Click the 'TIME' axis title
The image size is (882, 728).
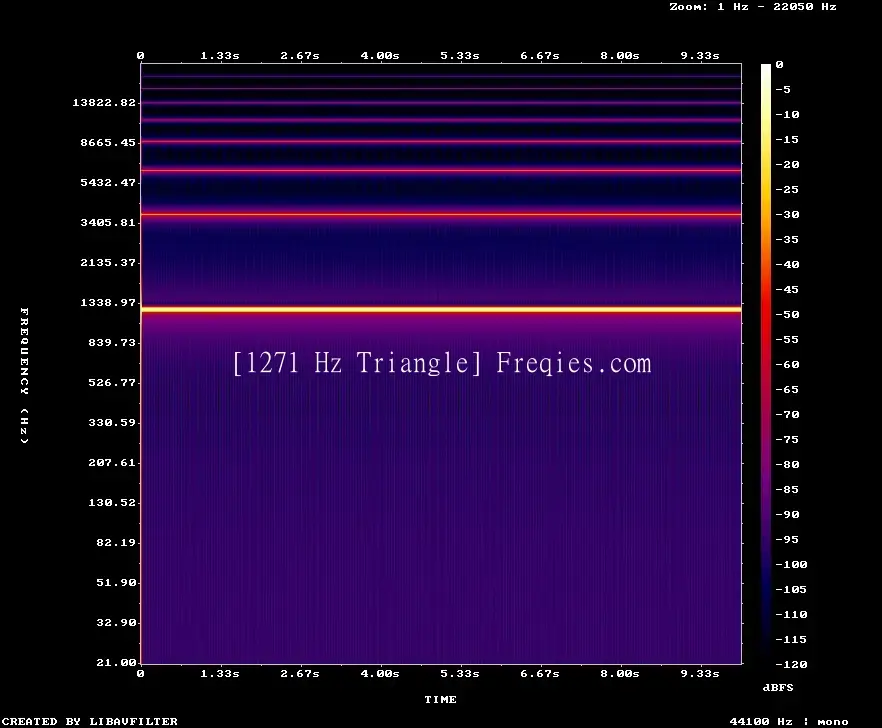click(x=440, y=699)
